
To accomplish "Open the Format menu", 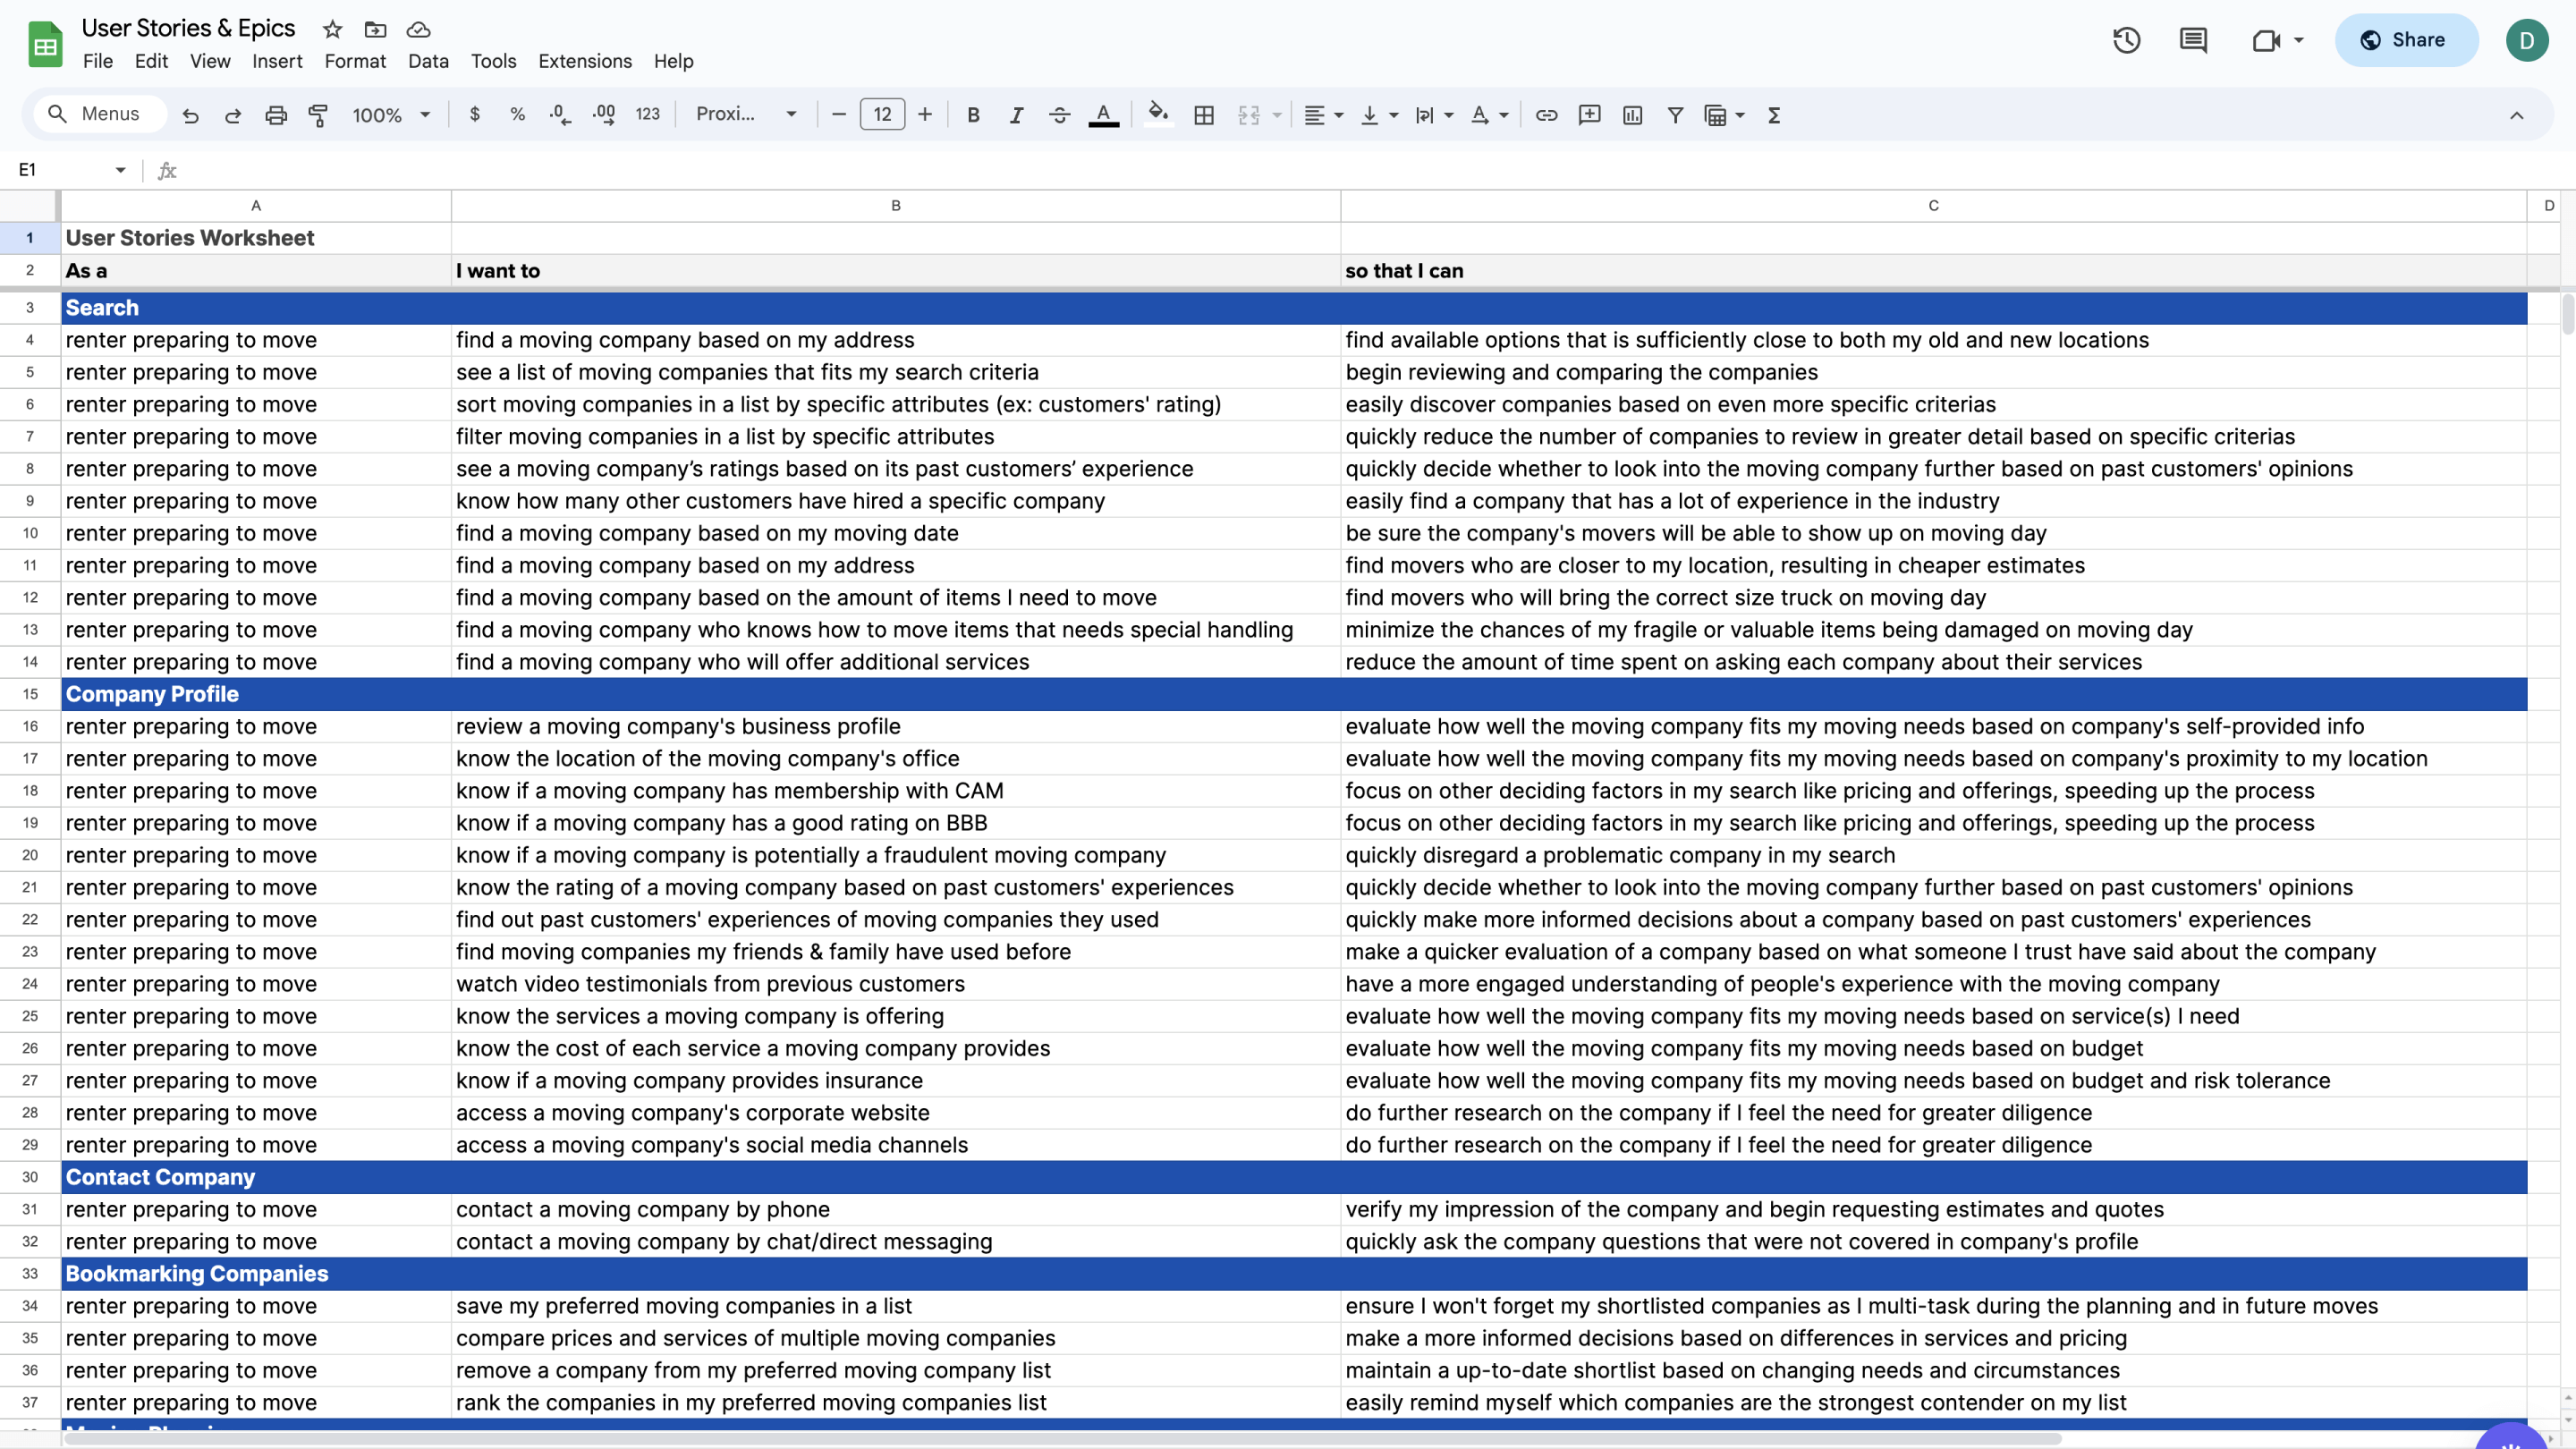I will pos(355,61).
